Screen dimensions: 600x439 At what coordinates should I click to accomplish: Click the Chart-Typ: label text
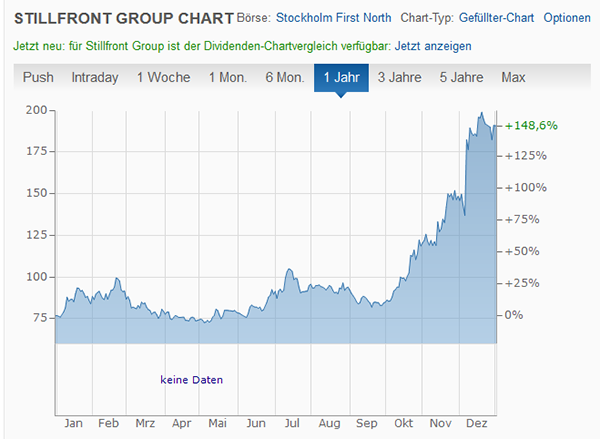pos(427,18)
